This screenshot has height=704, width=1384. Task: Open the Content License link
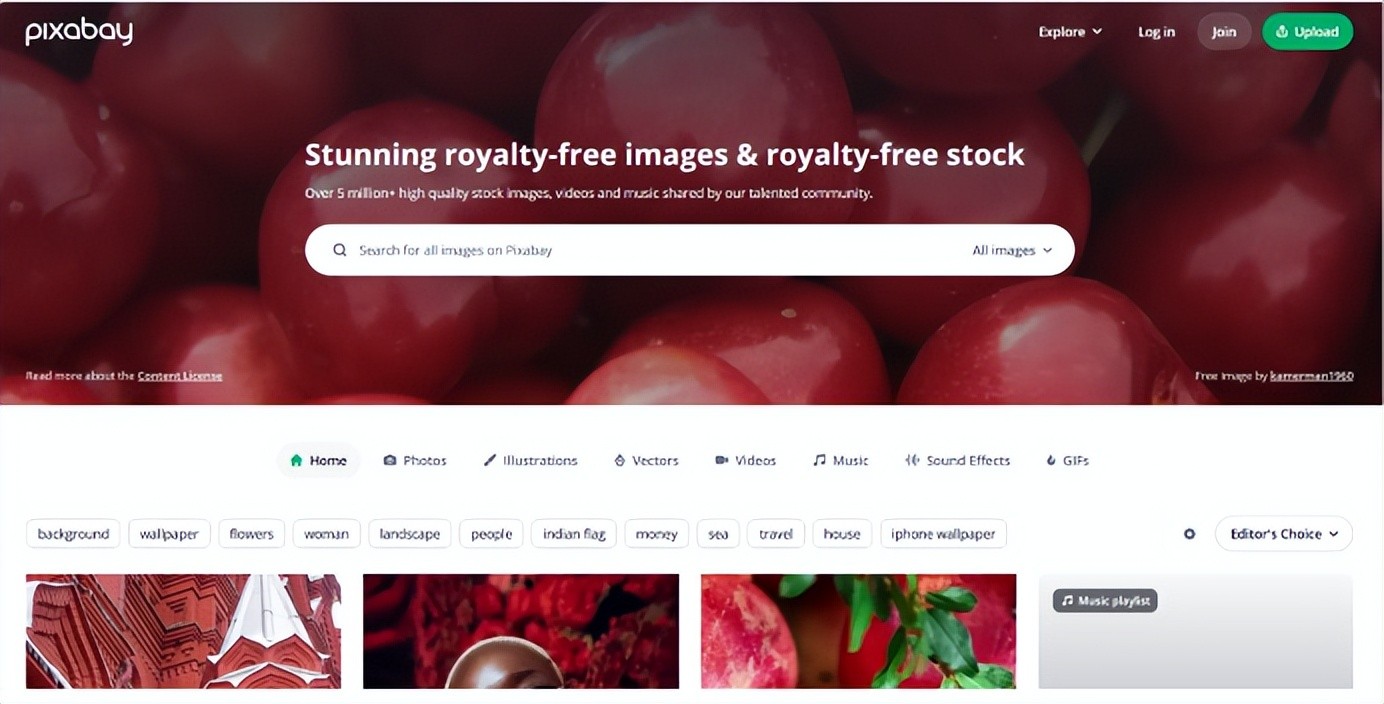(180, 376)
